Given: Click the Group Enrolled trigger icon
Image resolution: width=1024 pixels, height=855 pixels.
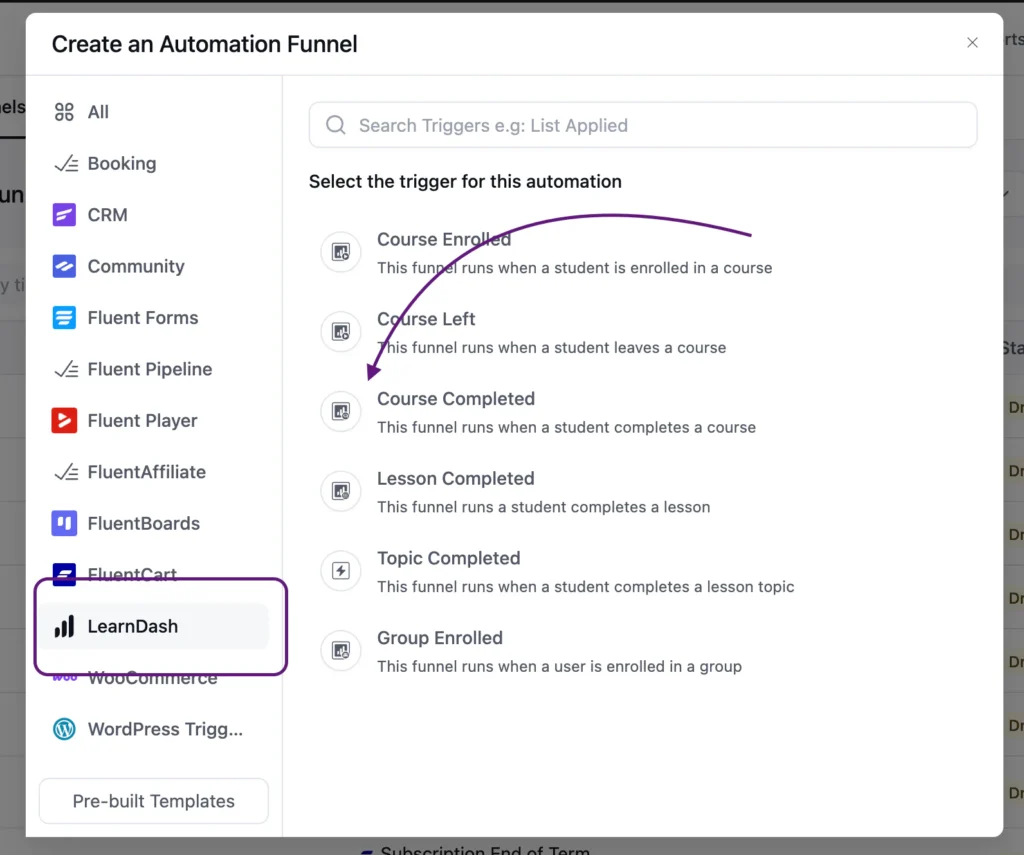Looking at the screenshot, I should coord(341,651).
